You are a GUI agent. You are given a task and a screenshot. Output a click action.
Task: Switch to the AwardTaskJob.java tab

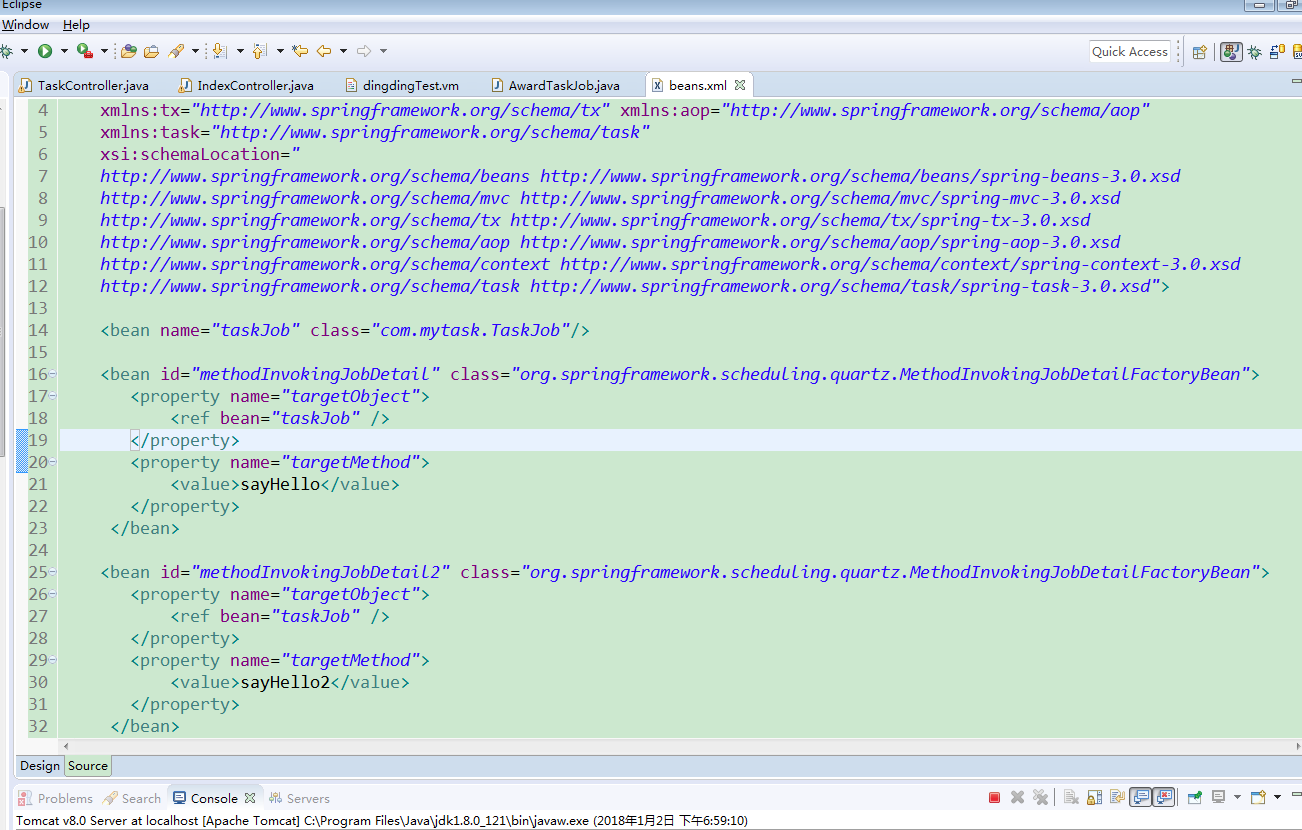coord(564,86)
